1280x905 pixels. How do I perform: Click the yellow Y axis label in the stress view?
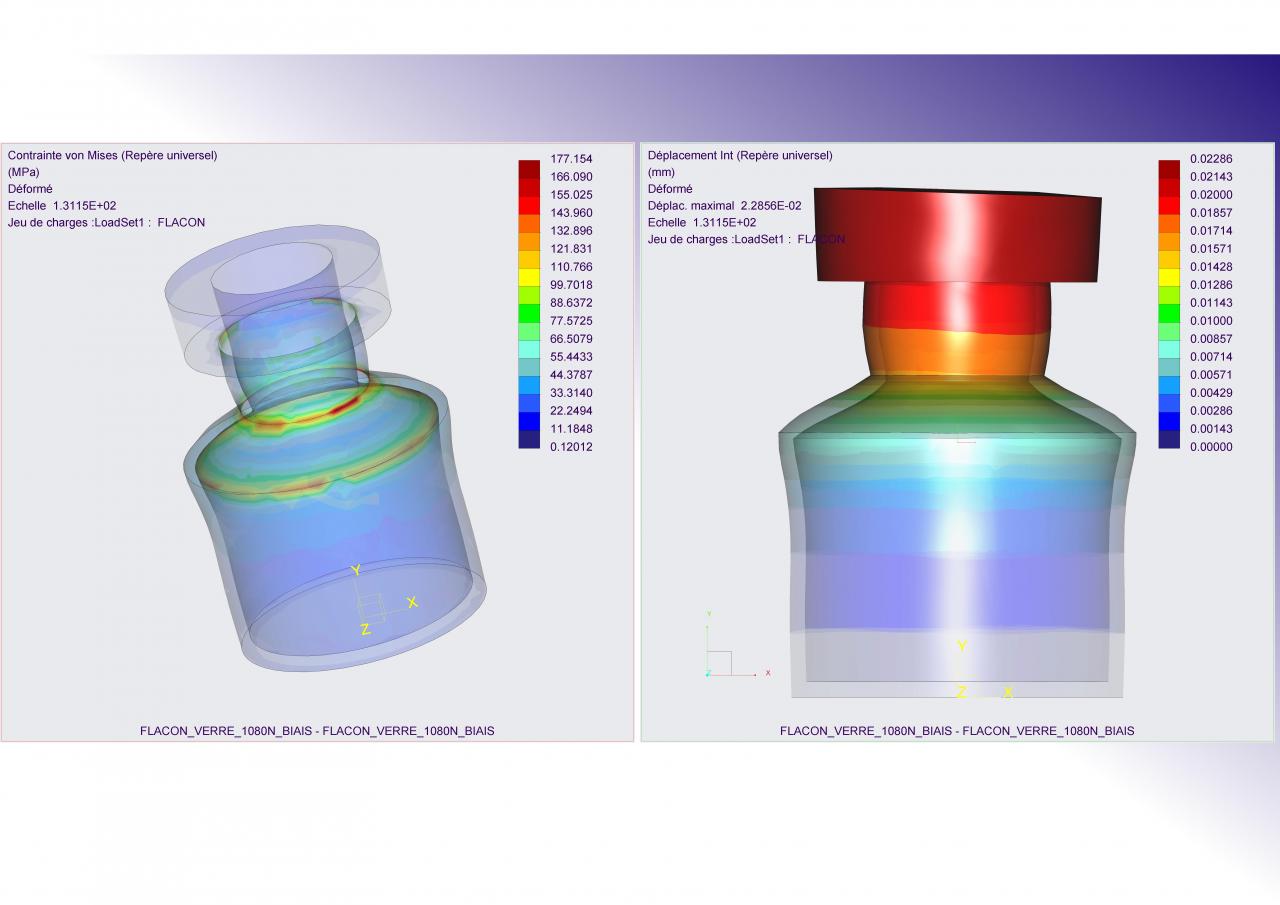point(355,570)
